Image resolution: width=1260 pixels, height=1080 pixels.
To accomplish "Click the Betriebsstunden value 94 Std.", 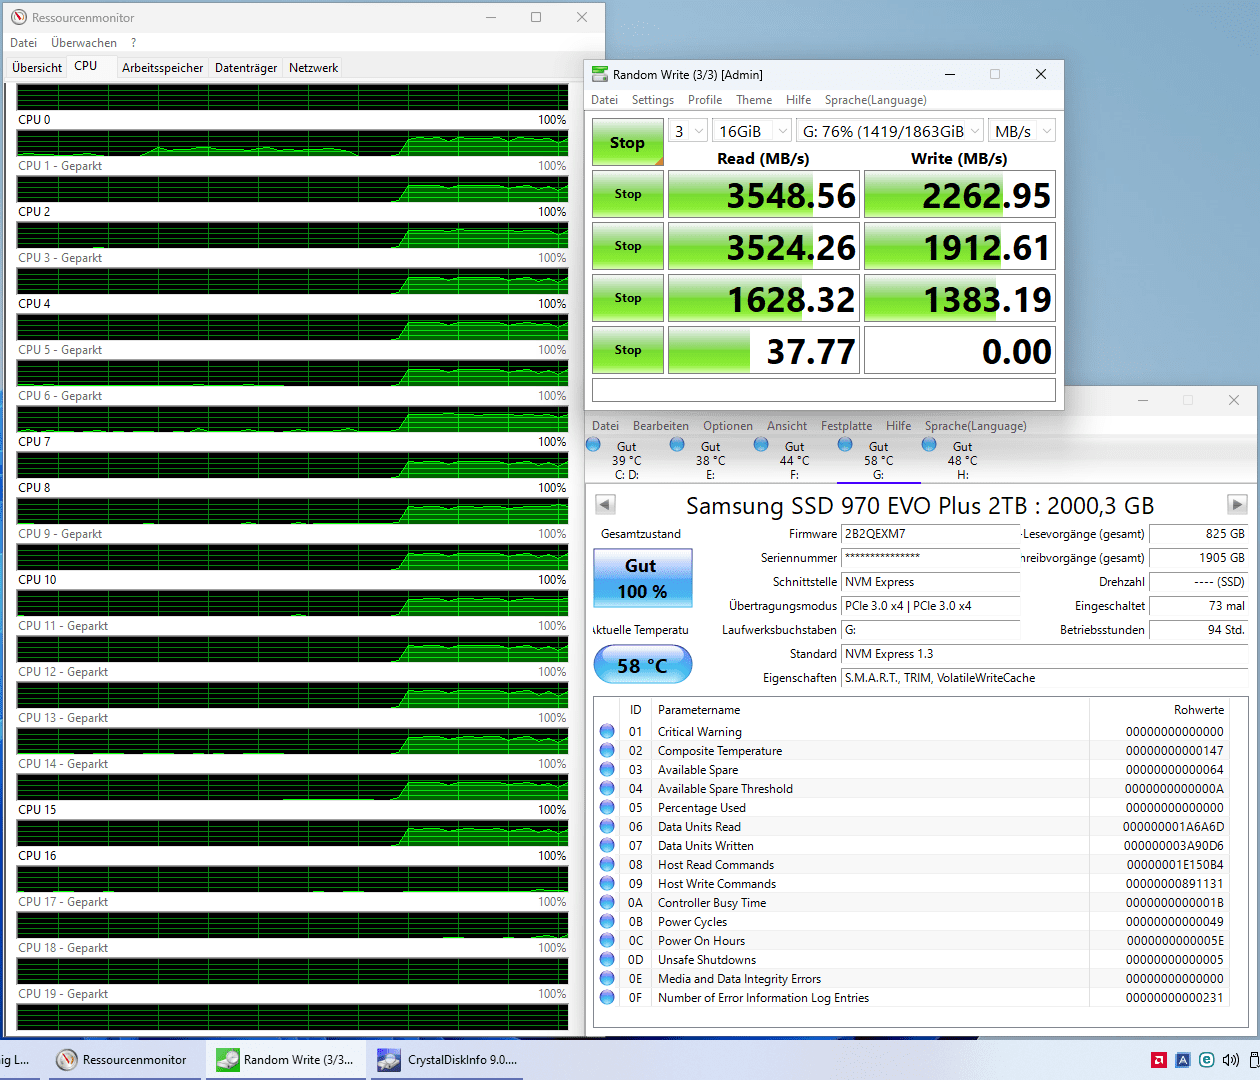I will tap(1199, 630).
